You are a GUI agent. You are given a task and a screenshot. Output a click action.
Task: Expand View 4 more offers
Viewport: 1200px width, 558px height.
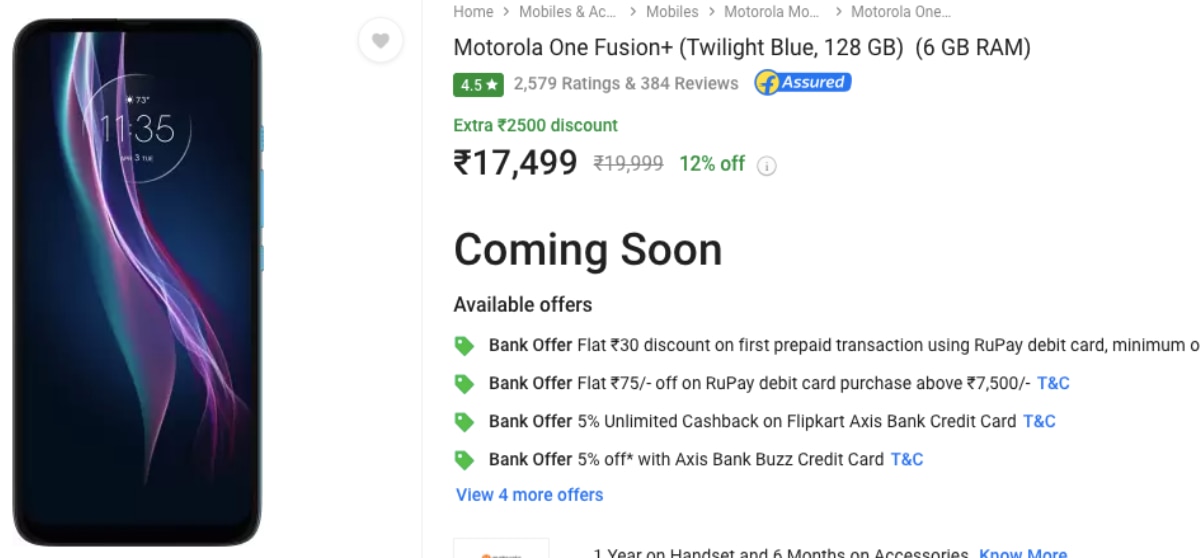tap(529, 495)
